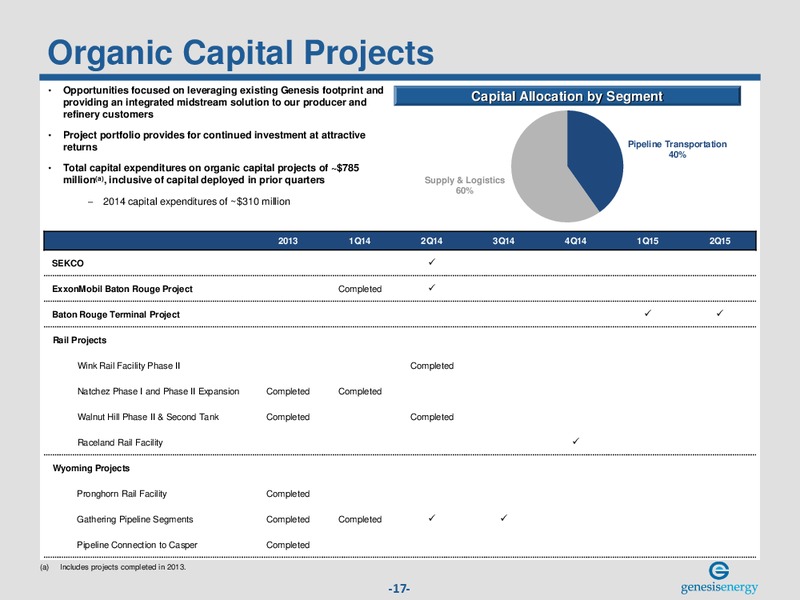This screenshot has height=600, width=800.
Task: Click the 1Q14 Completed cell for Natchez
Action: (x=360, y=391)
